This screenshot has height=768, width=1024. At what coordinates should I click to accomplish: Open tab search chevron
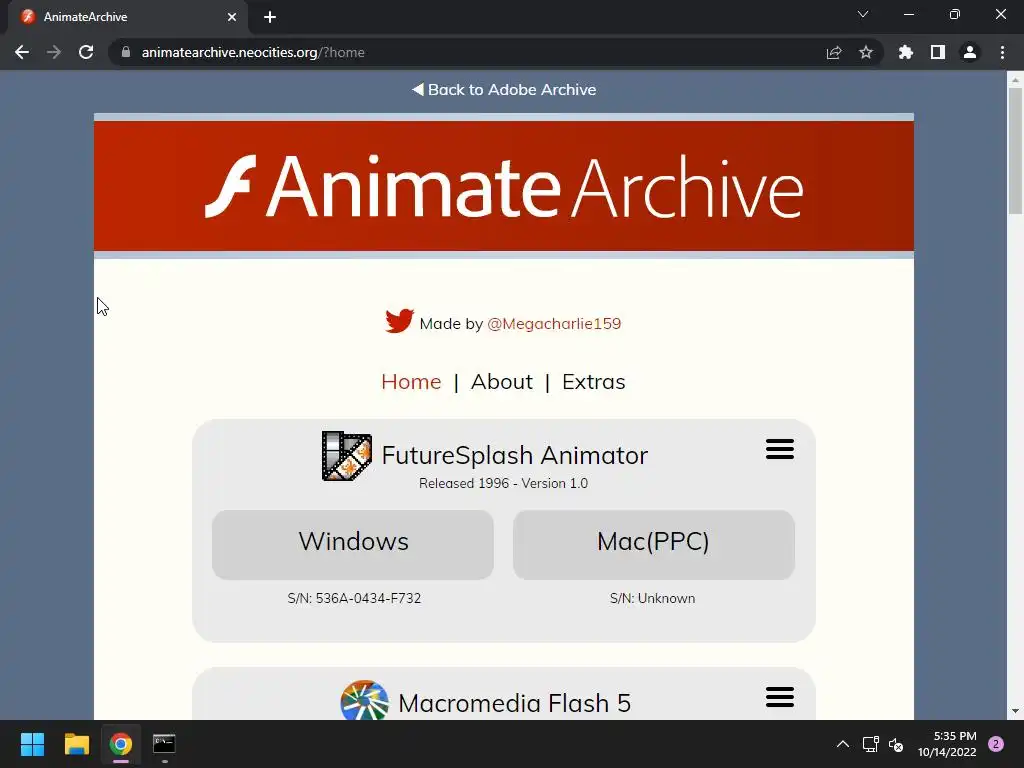tap(863, 14)
